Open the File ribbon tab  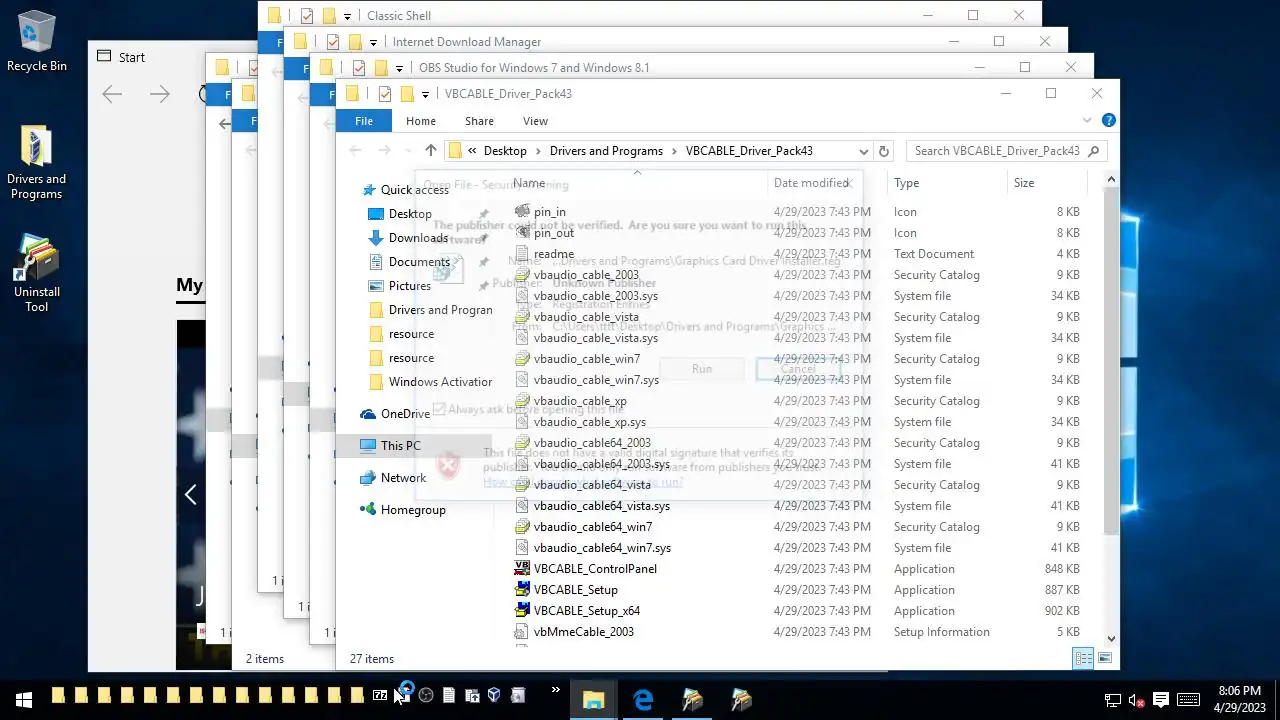(x=364, y=120)
